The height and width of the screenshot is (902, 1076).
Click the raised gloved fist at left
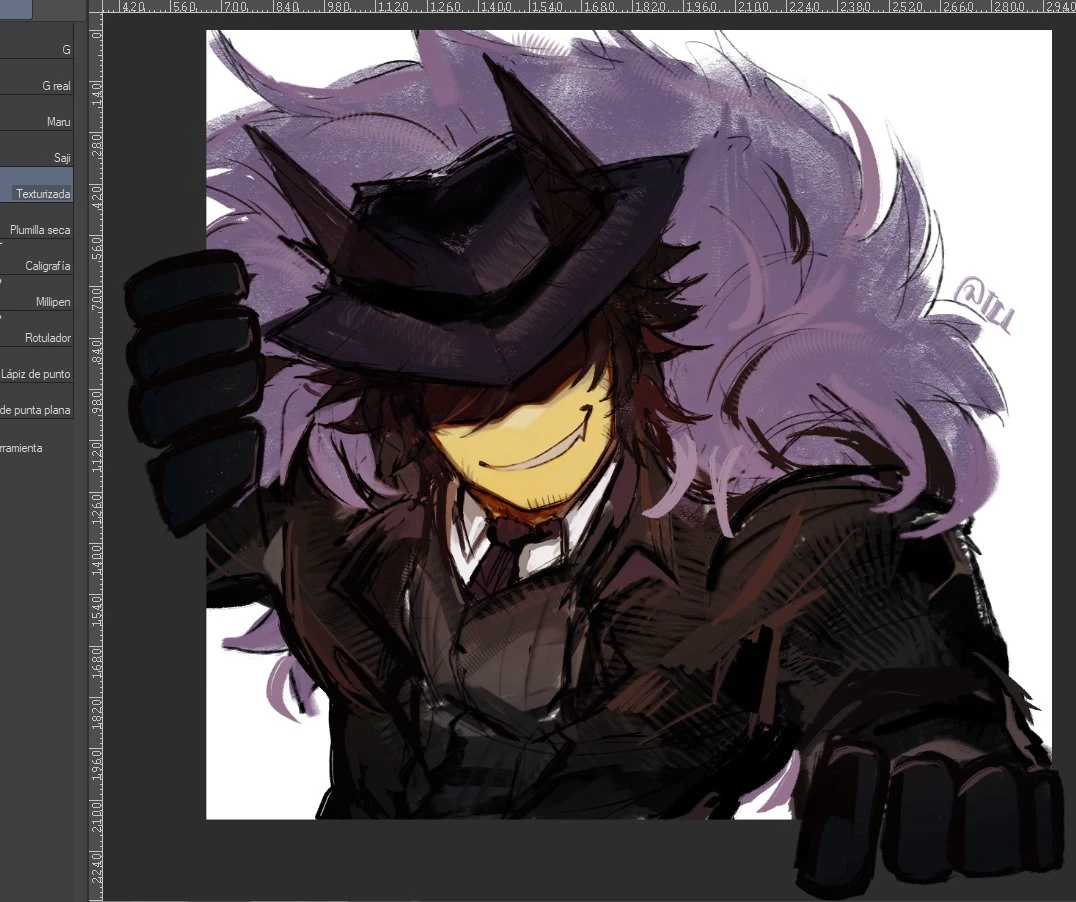pos(192,380)
